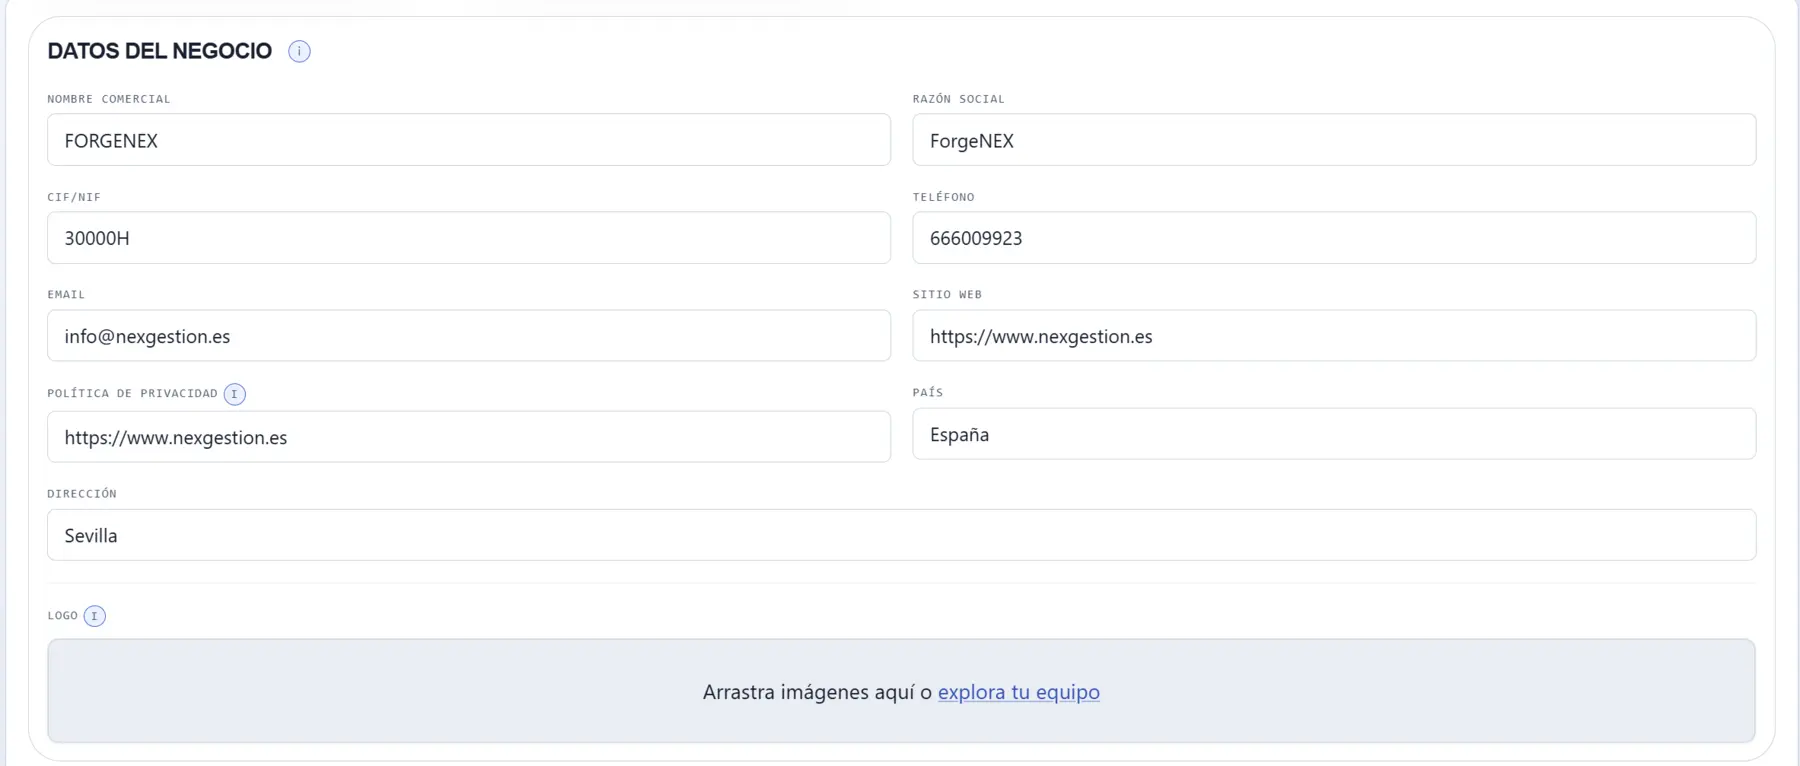
Task: Focus the Sitio Web URL field
Action: coord(1334,336)
